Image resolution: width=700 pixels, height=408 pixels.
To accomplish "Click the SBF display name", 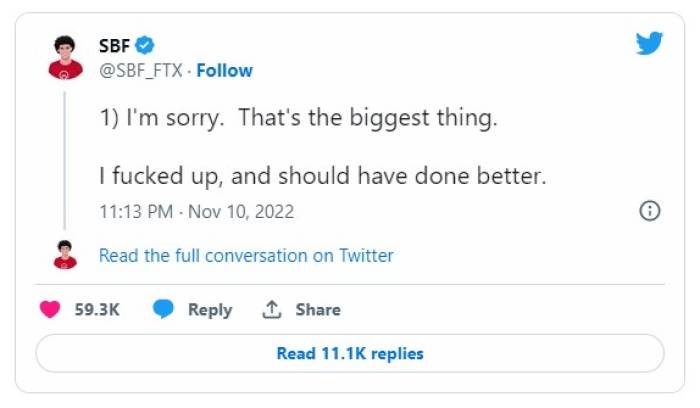I will point(115,45).
